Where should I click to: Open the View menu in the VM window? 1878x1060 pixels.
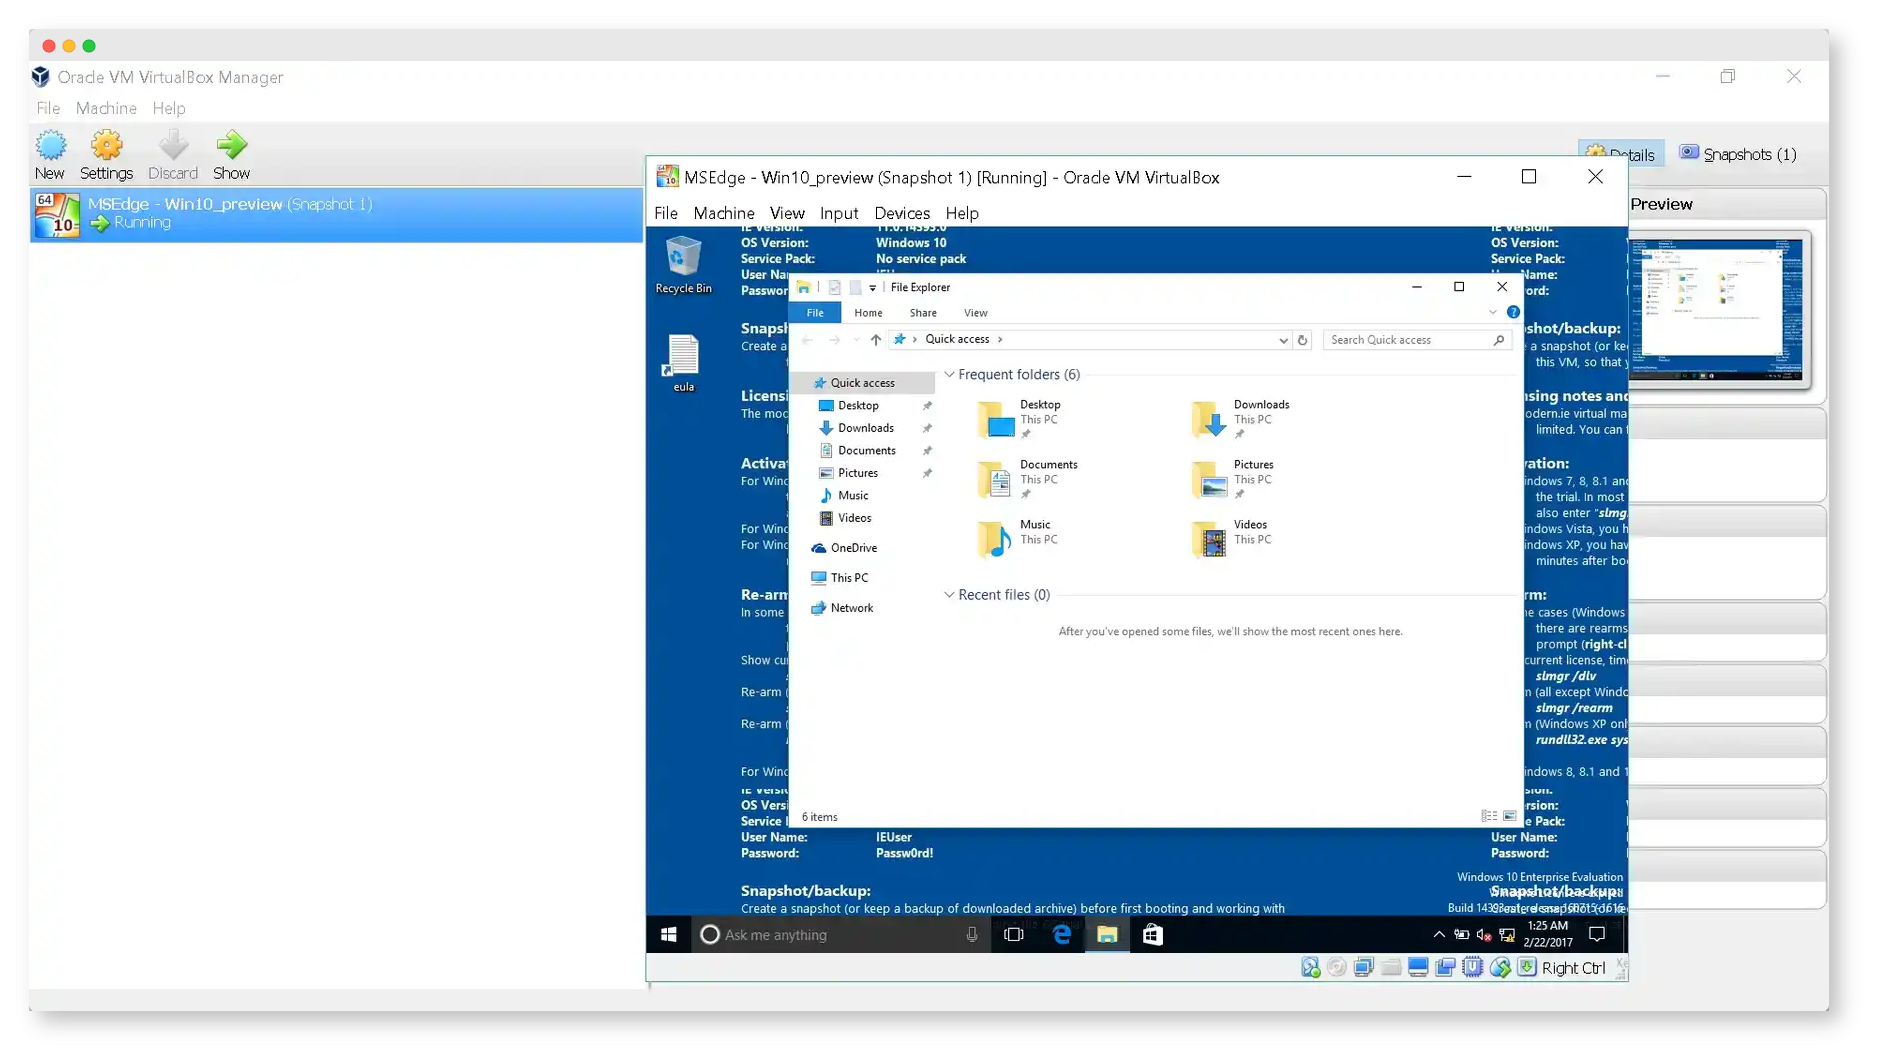click(x=786, y=213)
